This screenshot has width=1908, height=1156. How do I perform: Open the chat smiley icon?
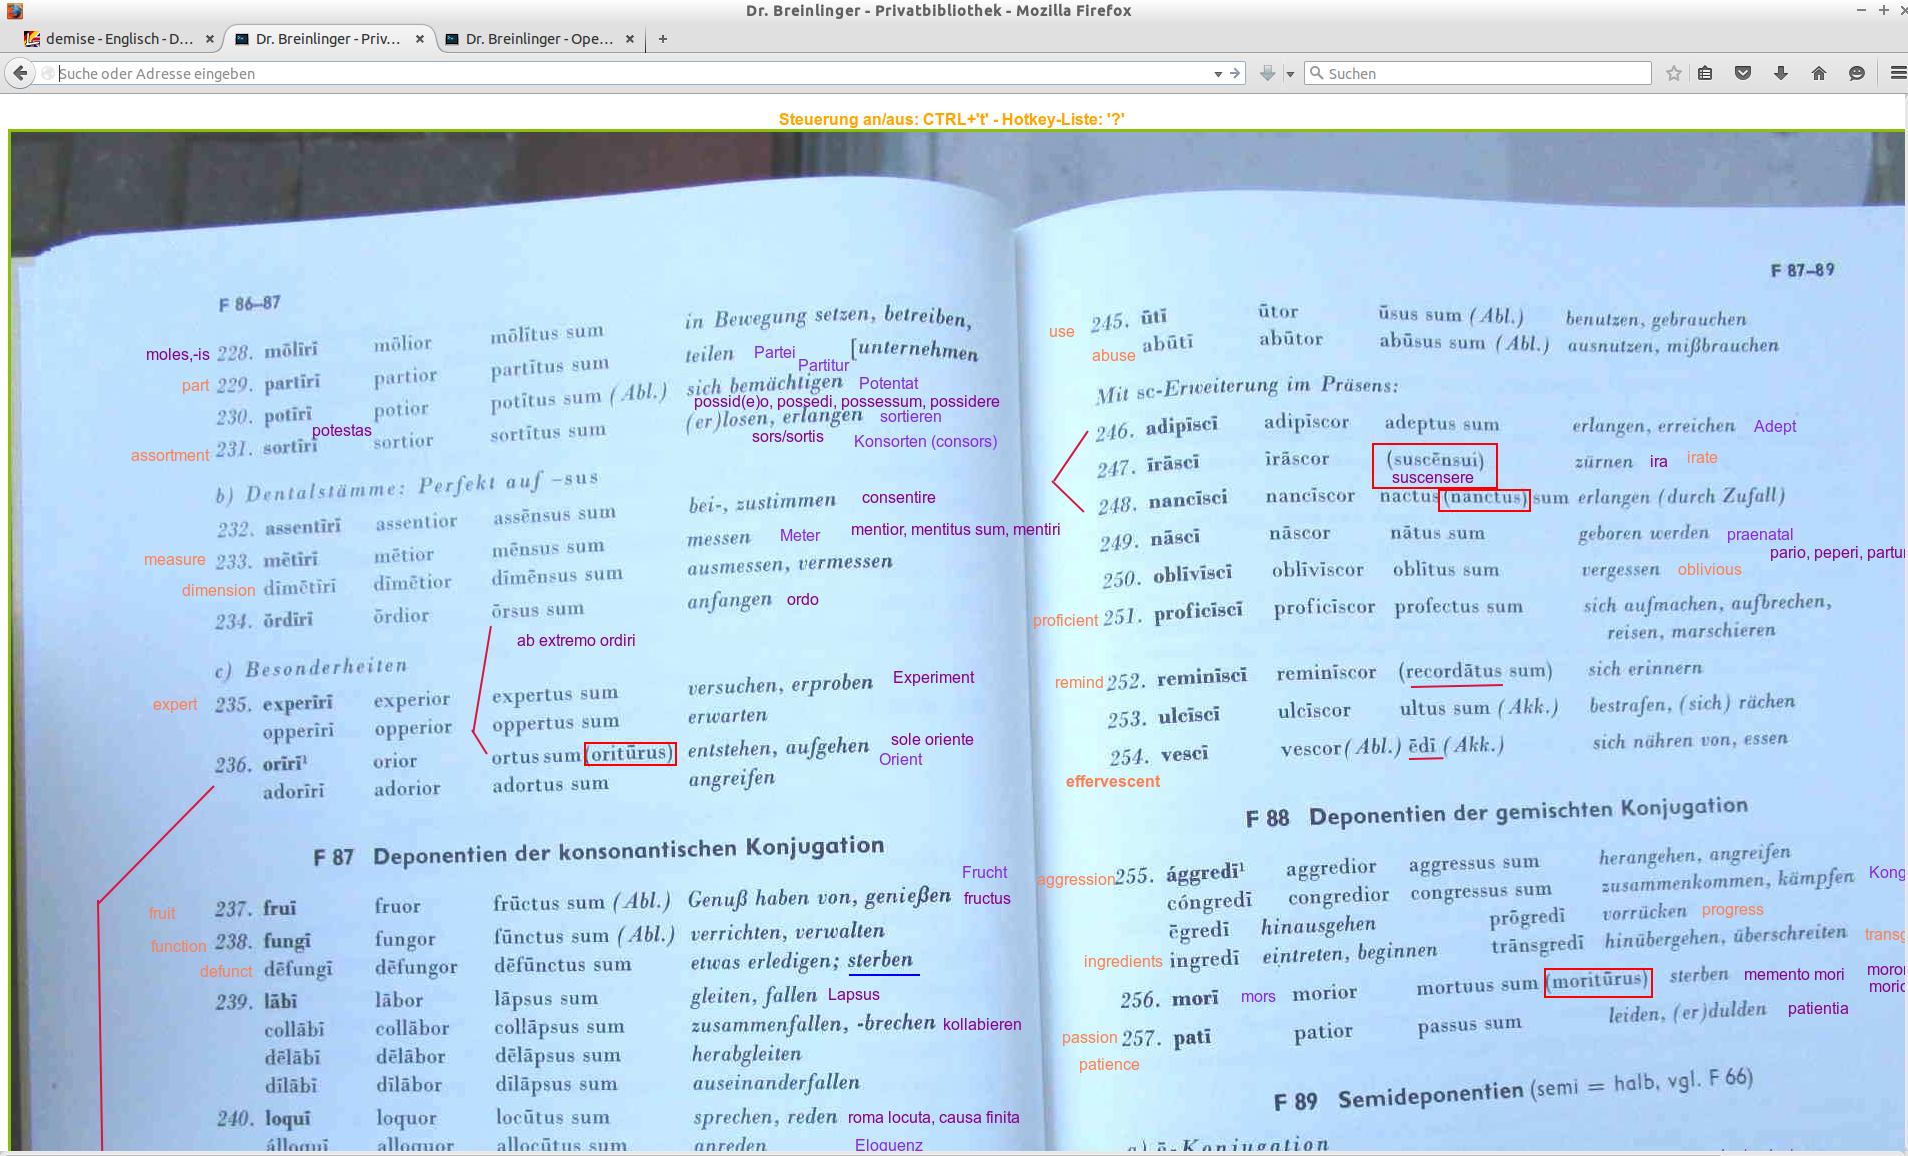pos(1857,73)
